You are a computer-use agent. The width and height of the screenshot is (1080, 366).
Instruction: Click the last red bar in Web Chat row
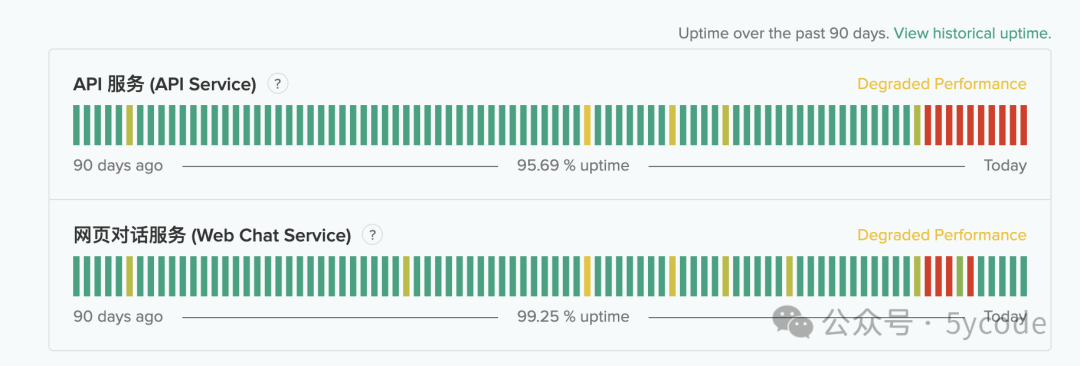point(970,276)
